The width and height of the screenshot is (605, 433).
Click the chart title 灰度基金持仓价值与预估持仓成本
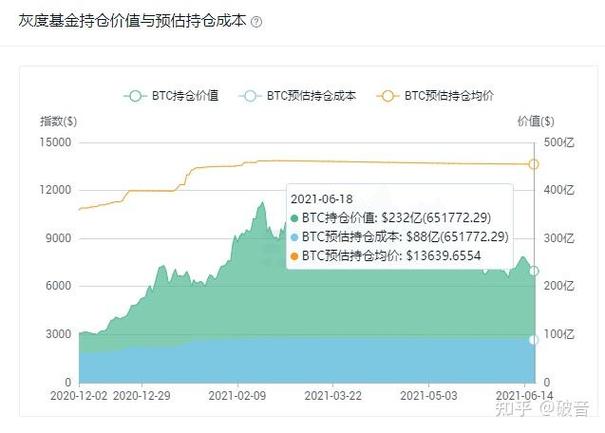(x=132, y=20)
